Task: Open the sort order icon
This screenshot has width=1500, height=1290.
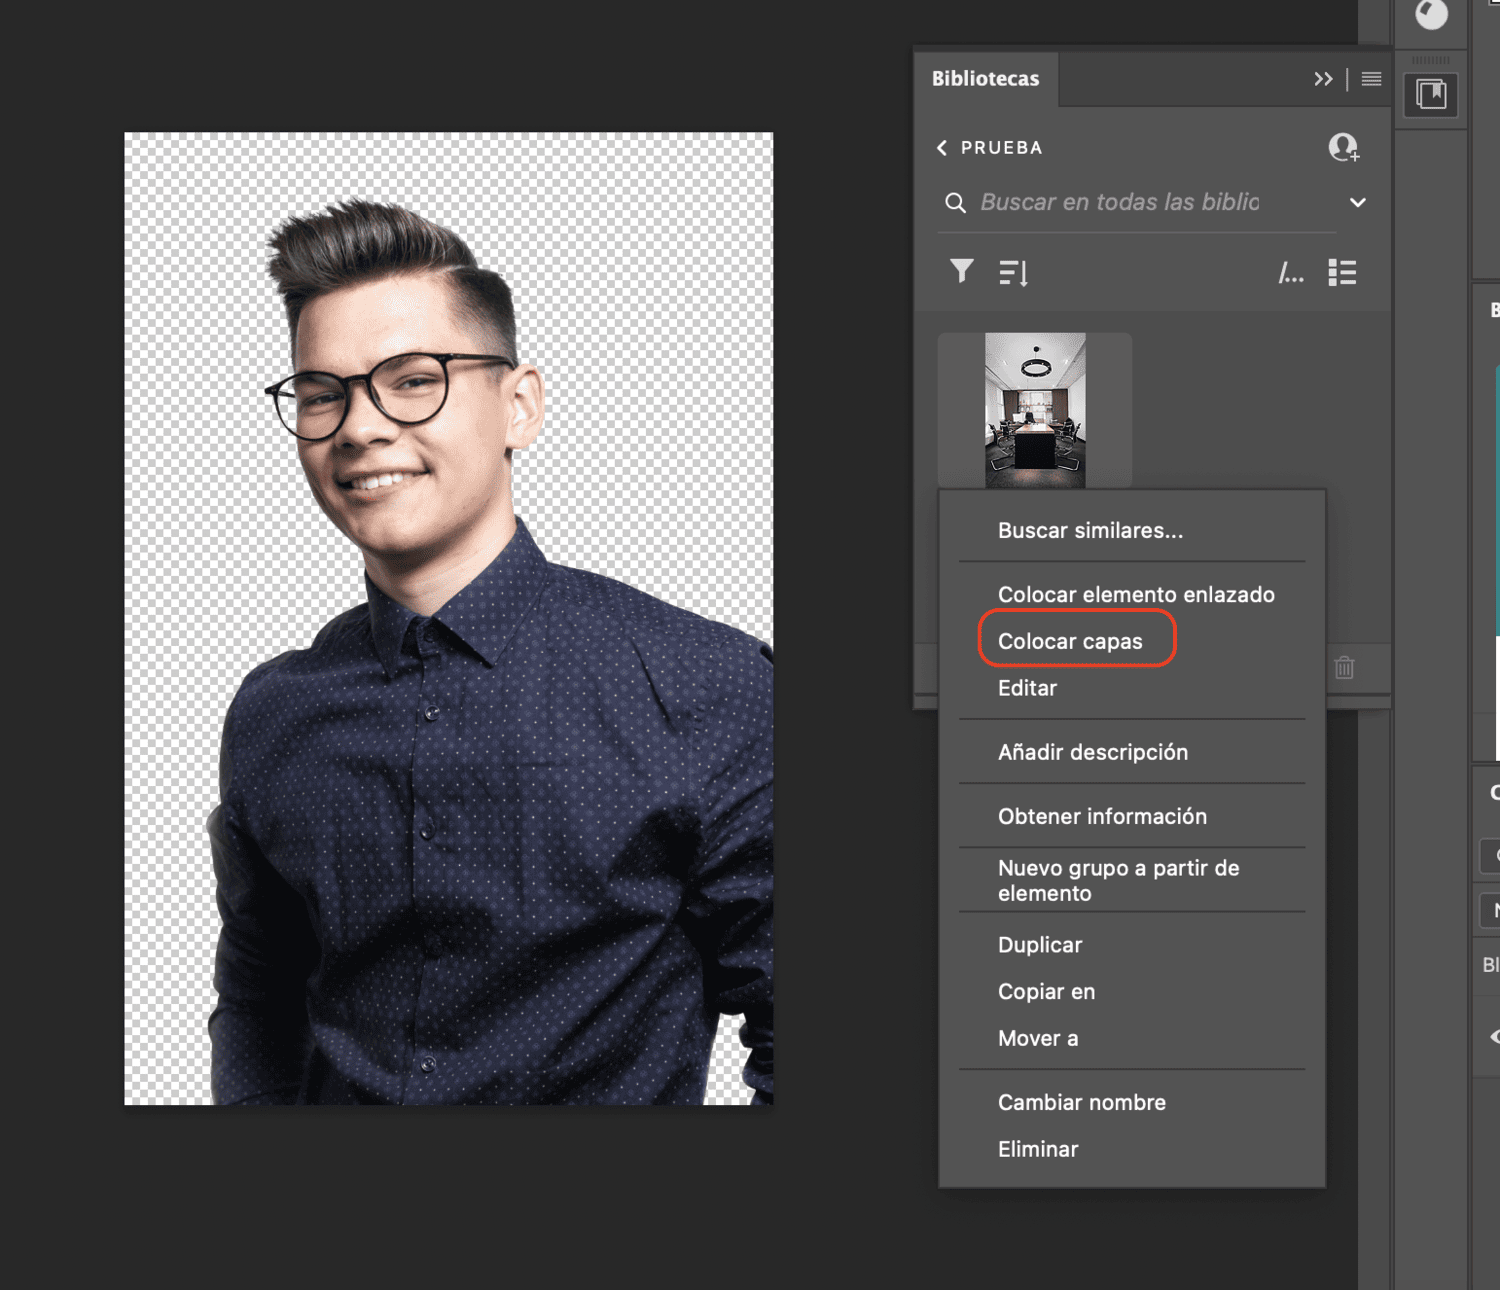Action: [x=1013, y=272]
